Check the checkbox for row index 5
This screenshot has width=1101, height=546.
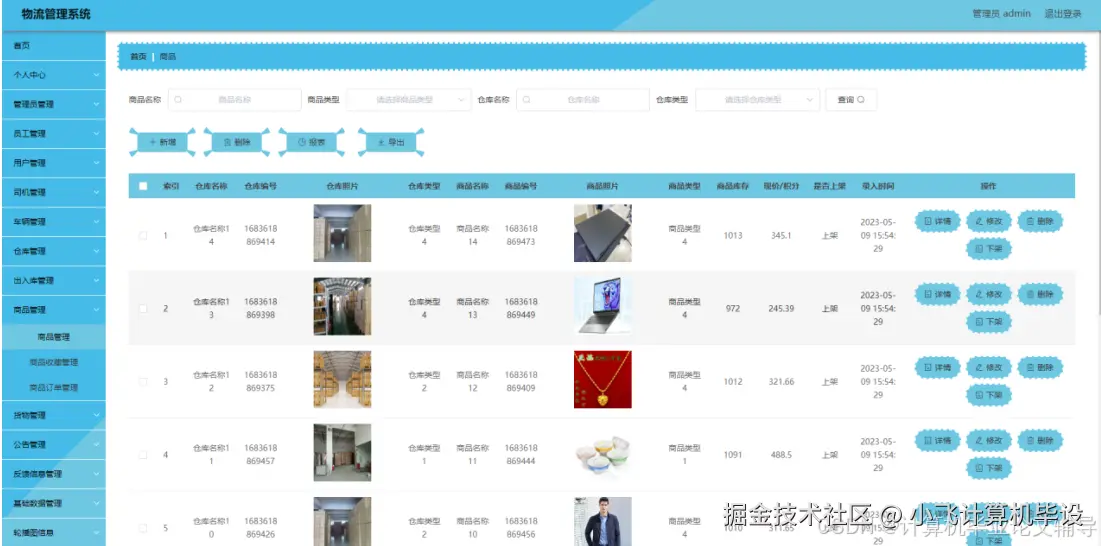point(143,528)
